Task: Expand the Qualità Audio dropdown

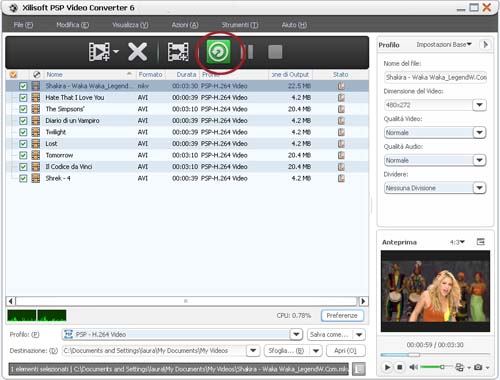Action: (479, 160)
